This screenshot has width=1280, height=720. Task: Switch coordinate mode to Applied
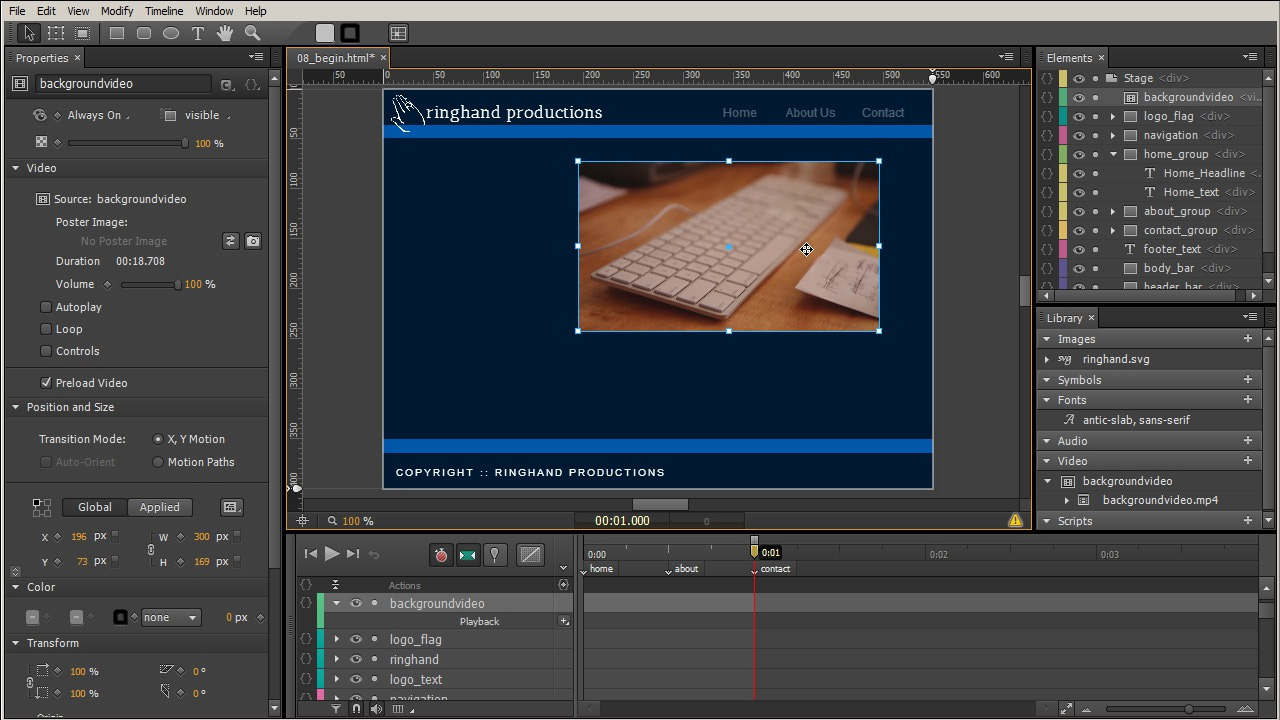click(159, 507)
